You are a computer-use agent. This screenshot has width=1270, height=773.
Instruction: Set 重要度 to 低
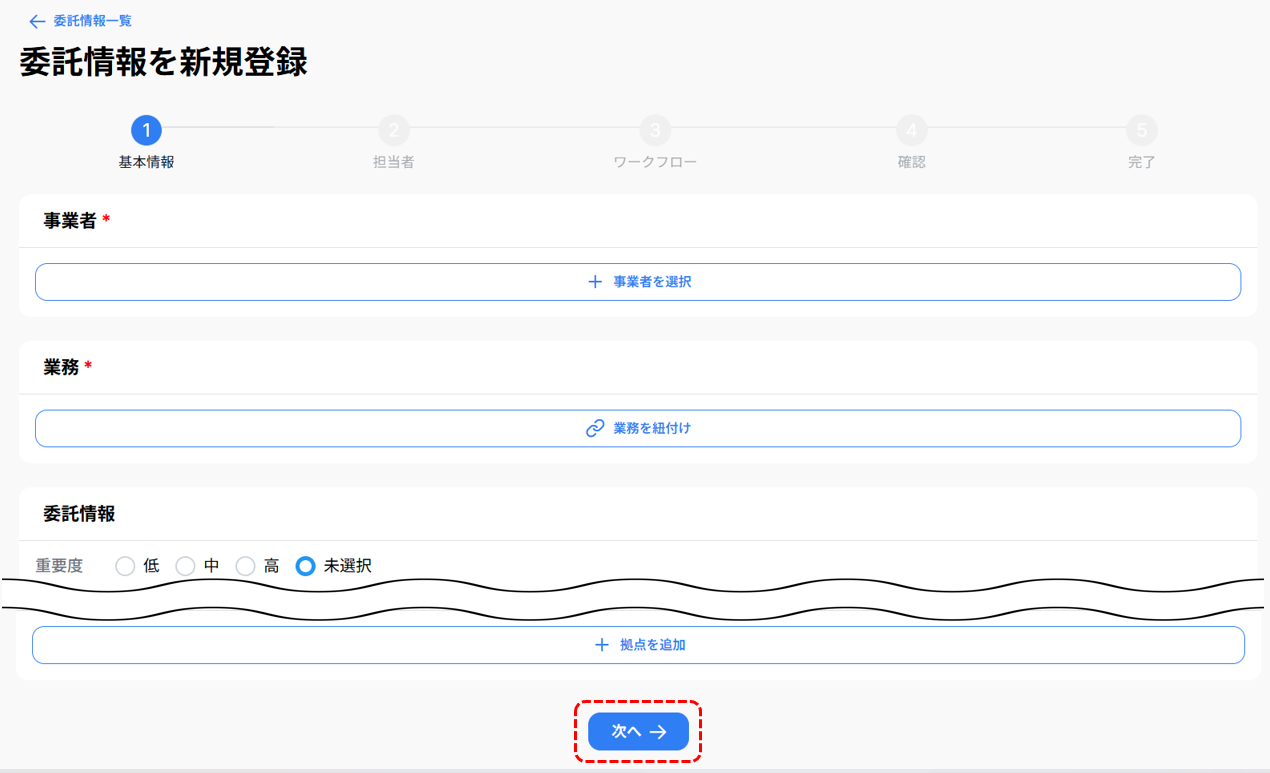point(125,566)
